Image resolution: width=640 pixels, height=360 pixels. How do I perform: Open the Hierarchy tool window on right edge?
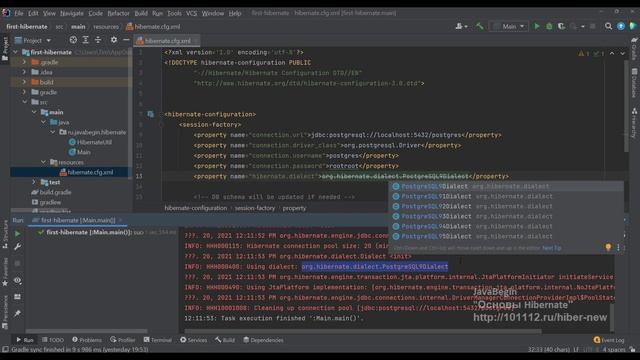click(634, 123)
